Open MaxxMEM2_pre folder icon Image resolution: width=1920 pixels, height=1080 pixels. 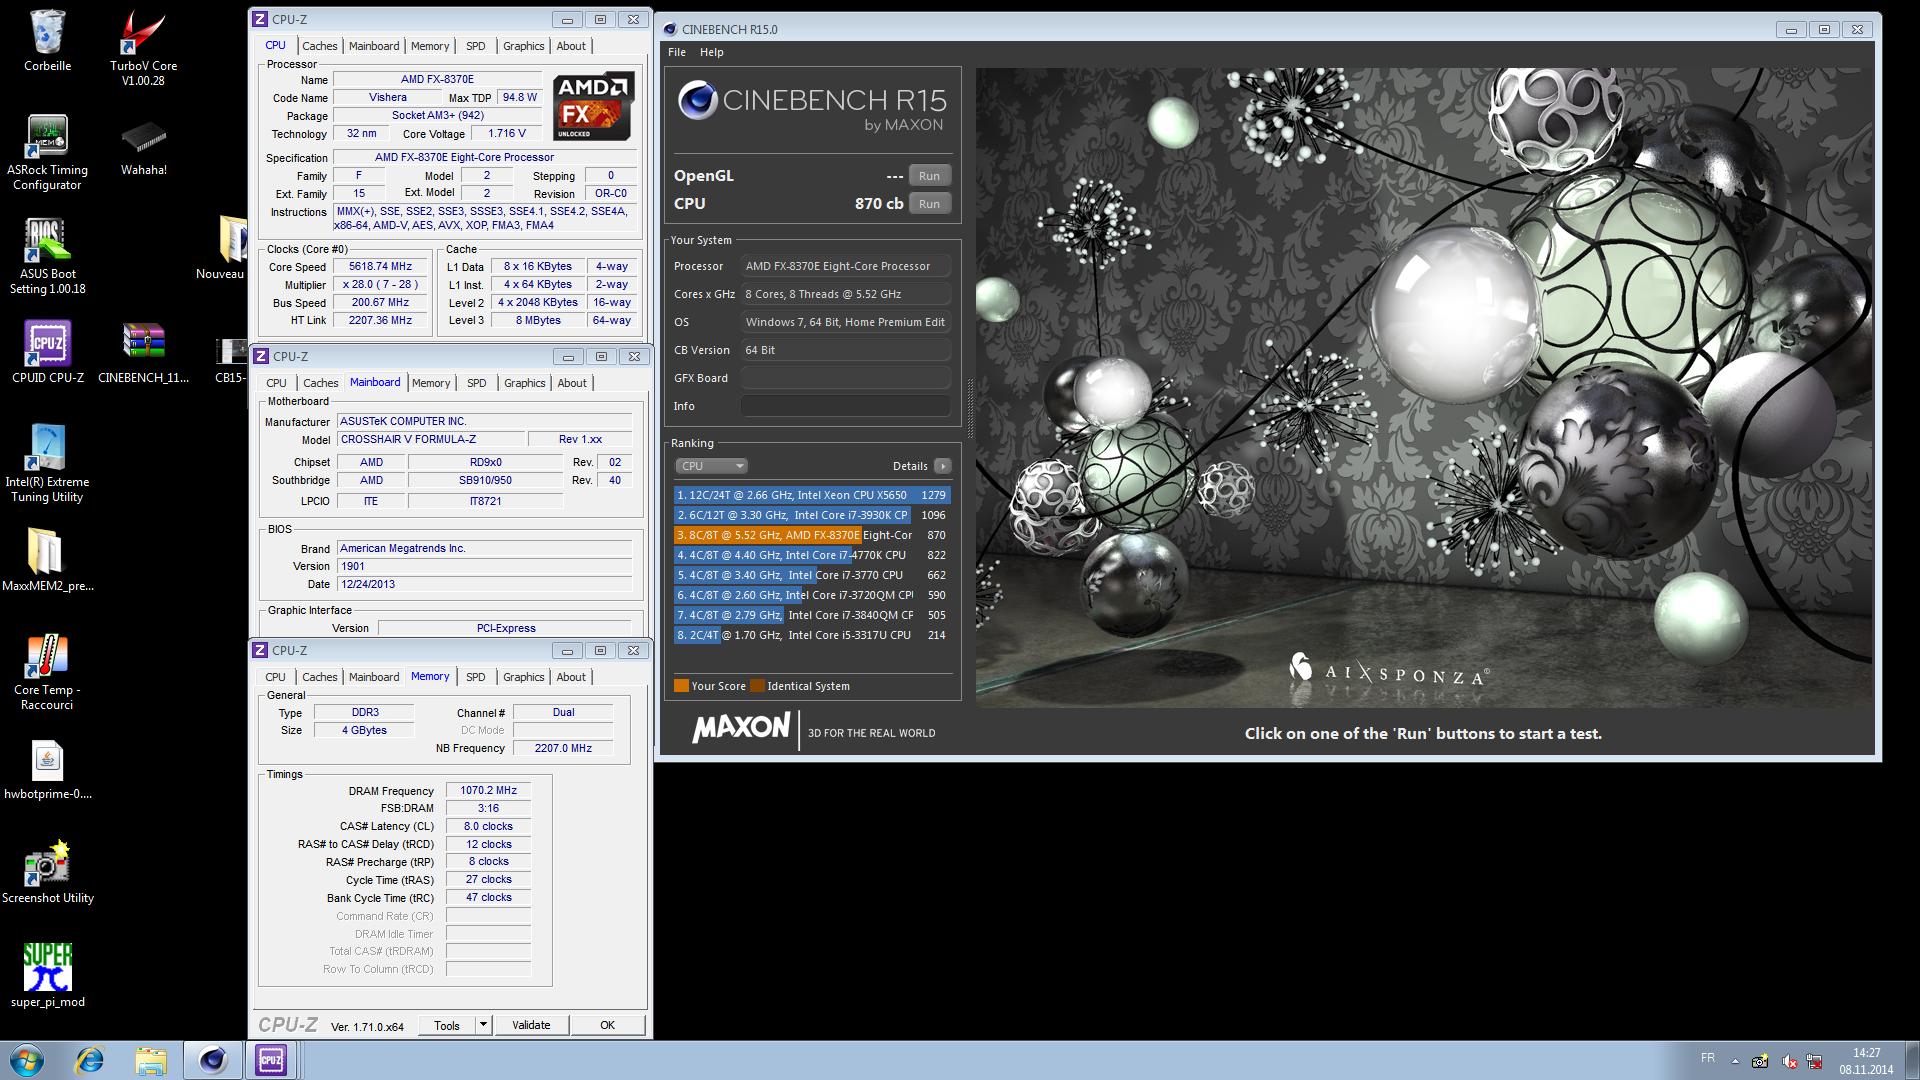pos(47,560)
